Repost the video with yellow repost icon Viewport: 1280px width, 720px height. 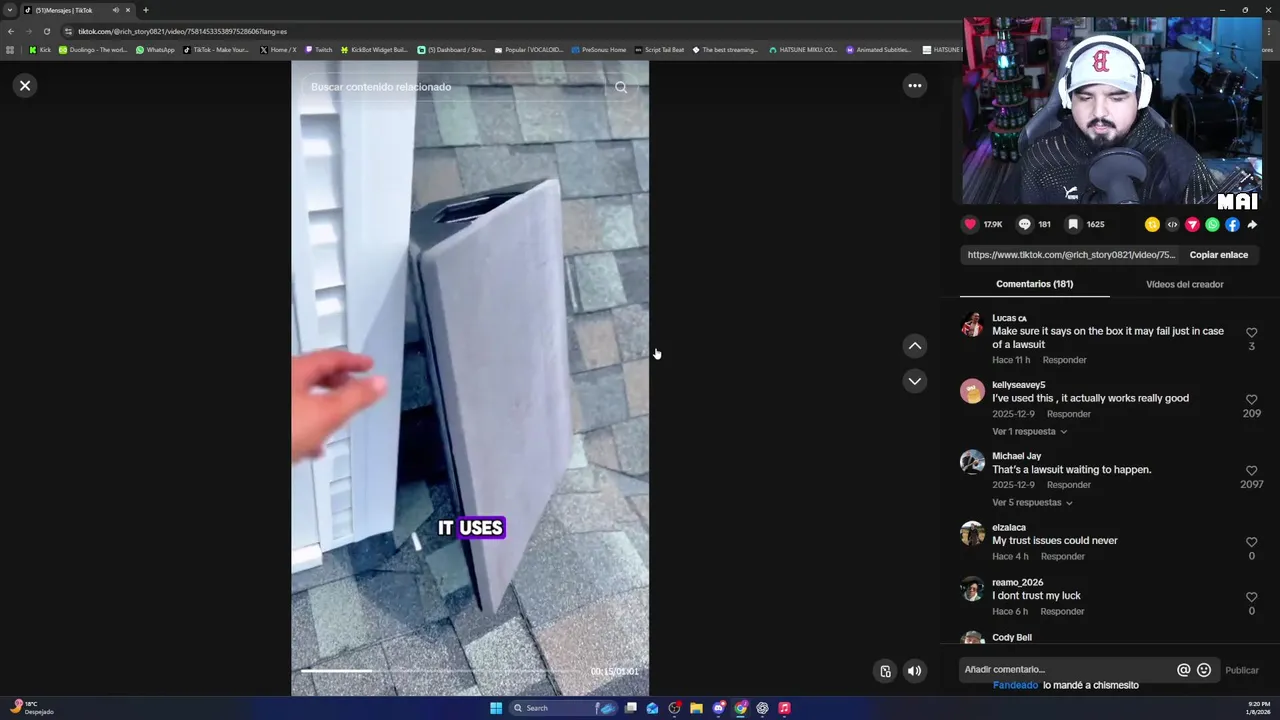1152,225
